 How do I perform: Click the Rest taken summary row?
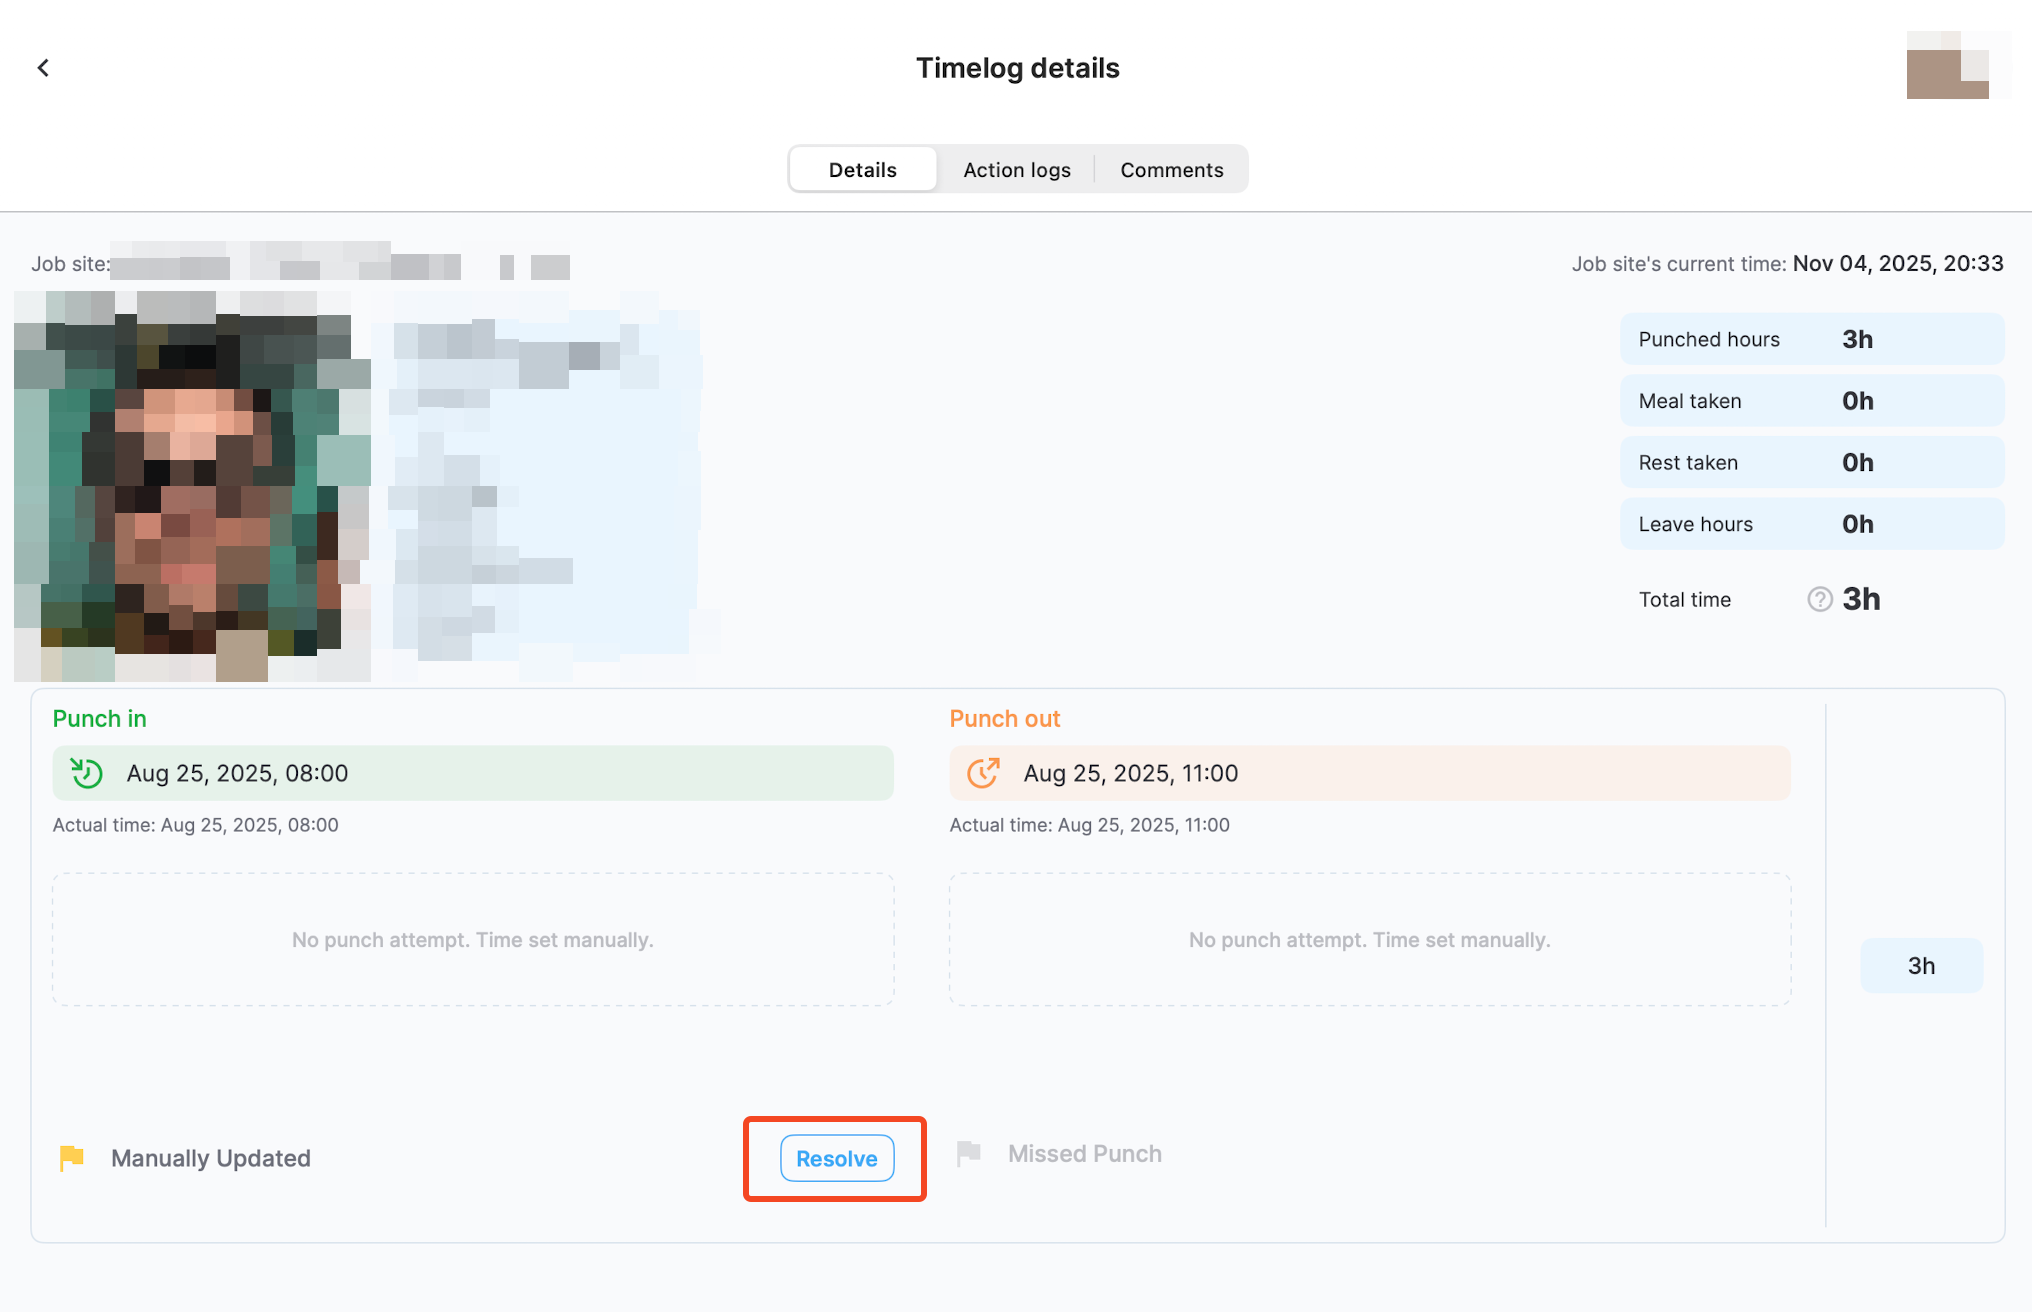coord(1811,463)
